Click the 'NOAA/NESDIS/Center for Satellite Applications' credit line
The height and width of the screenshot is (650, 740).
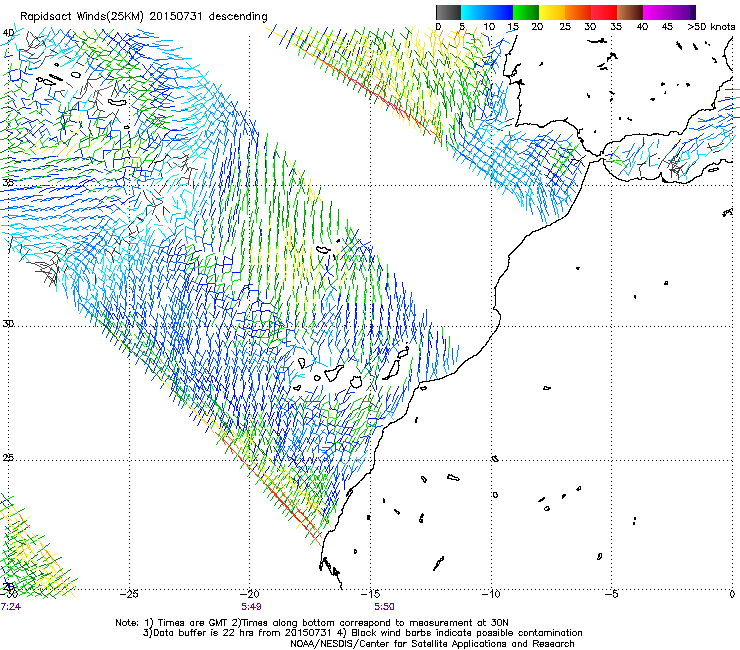(x=432, y=644)
